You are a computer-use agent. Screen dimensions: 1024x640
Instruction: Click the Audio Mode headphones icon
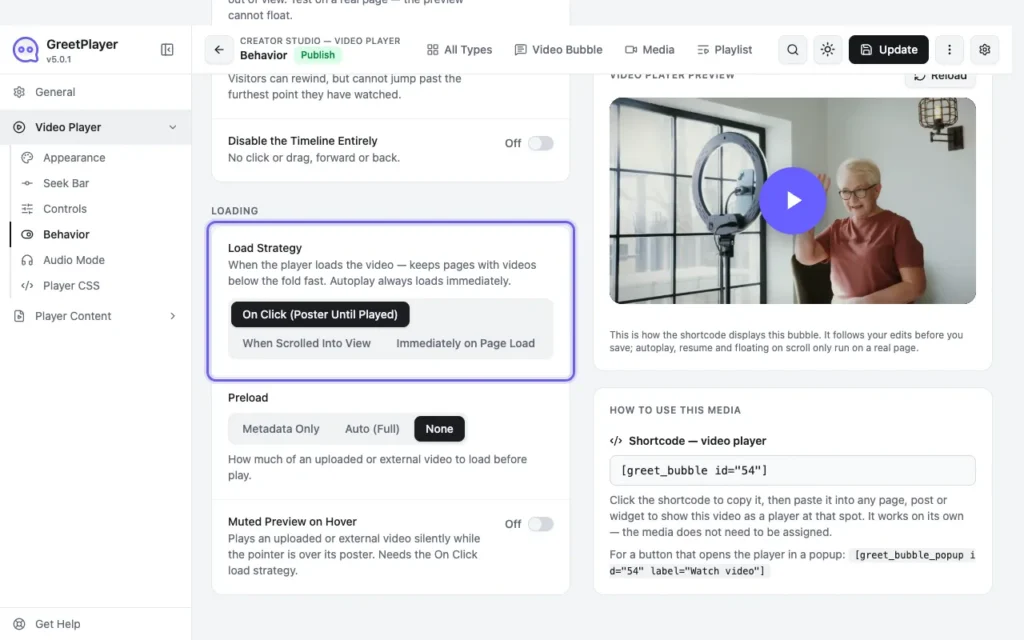(27, 260)
